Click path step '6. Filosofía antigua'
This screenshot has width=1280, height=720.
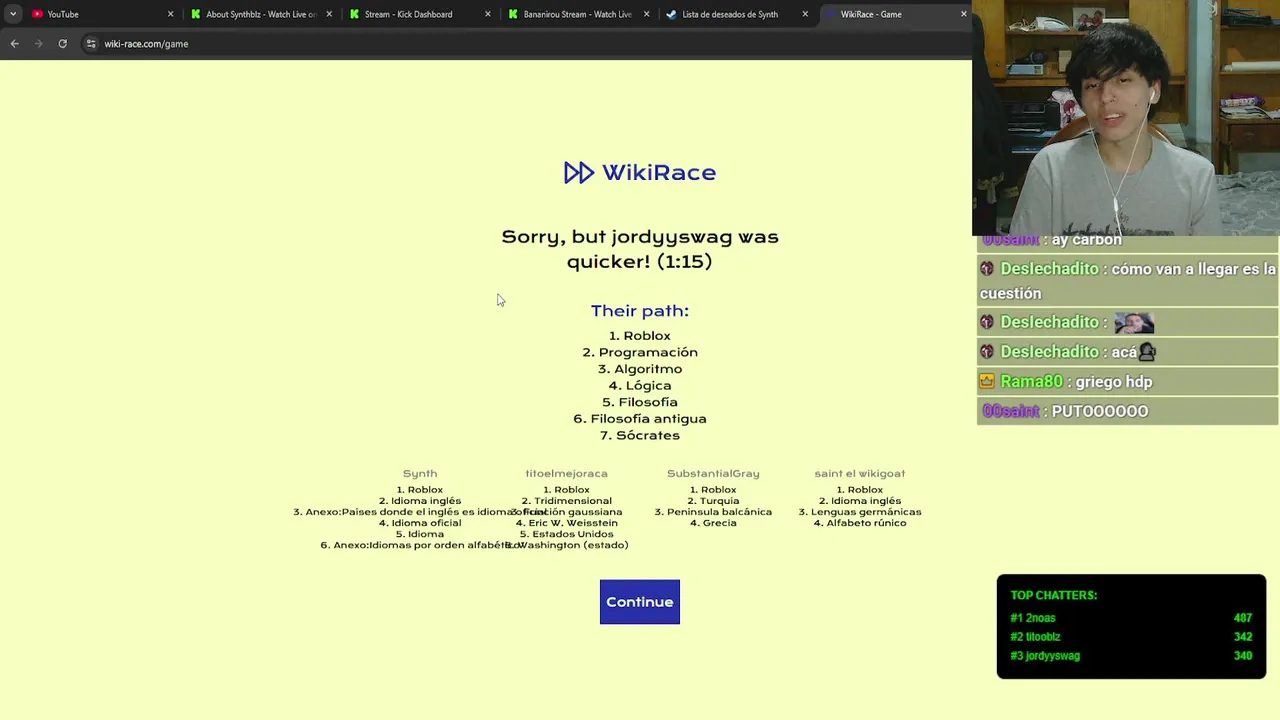tap(640, 419)
